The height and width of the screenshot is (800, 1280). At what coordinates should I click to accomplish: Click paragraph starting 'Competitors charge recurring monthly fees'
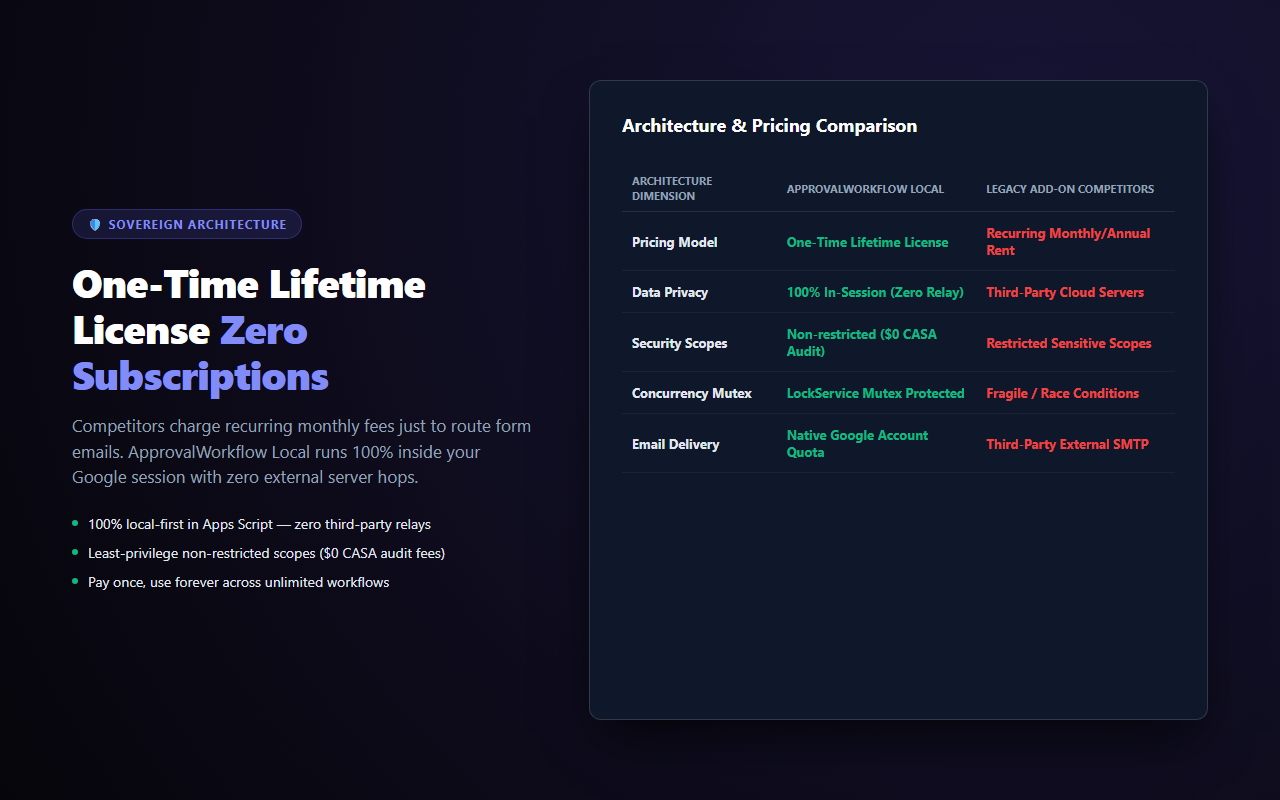(x=302, y=452)
